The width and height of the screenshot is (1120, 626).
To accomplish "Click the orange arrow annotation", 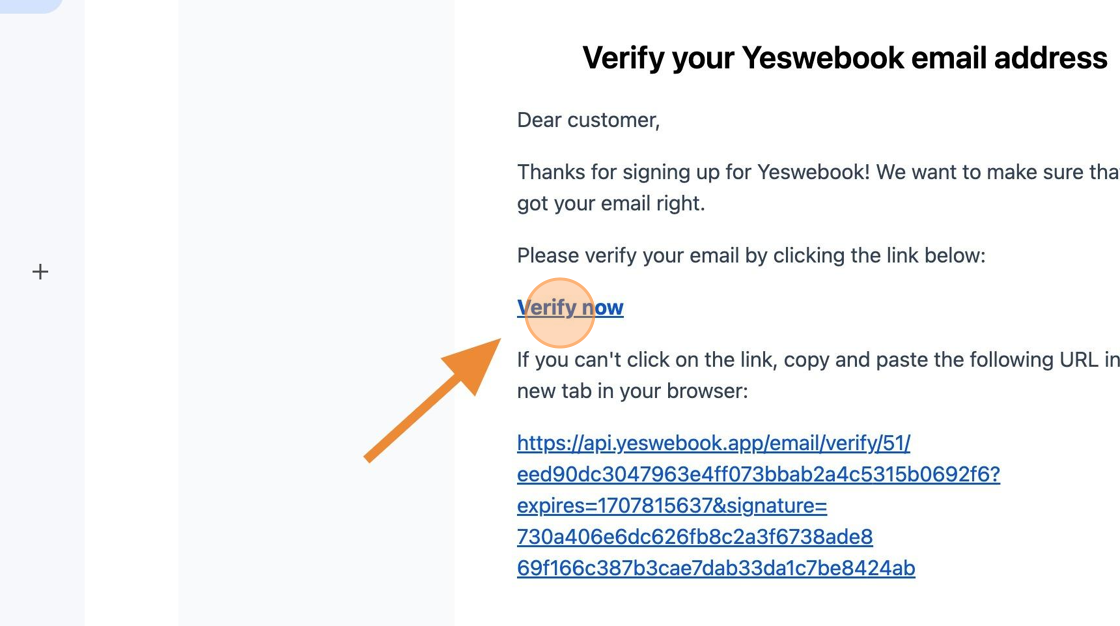I will [x=433, y=400].
